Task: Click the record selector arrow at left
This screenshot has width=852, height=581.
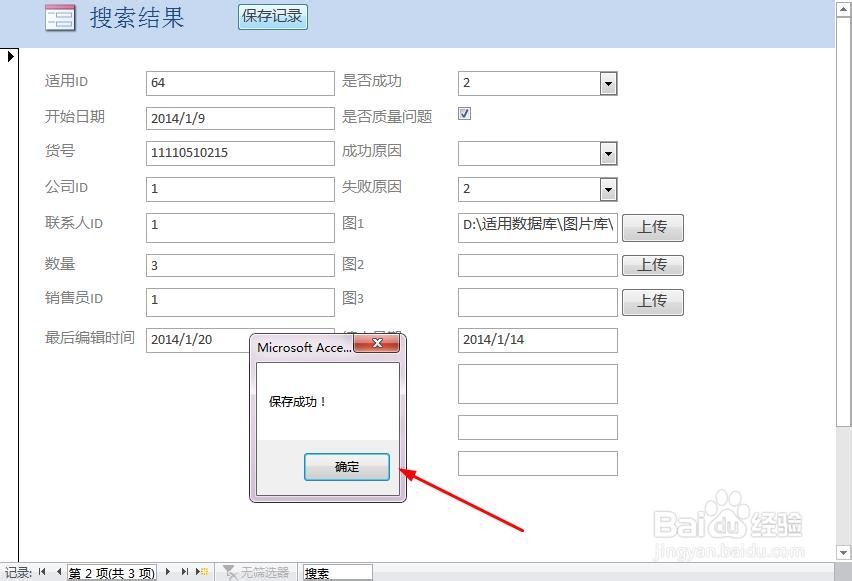Action: pyautogui.click(x=10, y=55)
